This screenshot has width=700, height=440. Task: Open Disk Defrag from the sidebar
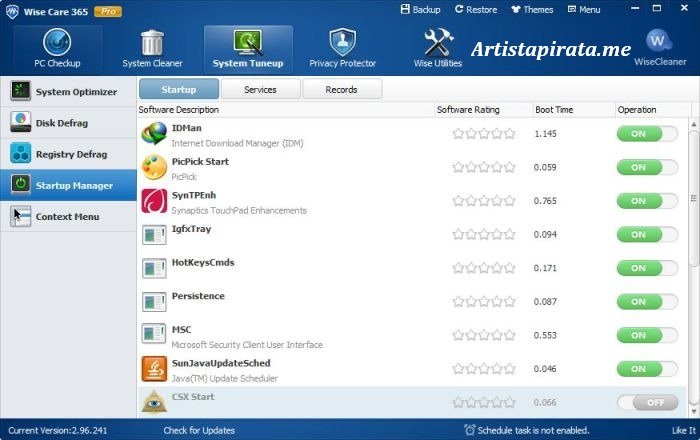(68, 123)
